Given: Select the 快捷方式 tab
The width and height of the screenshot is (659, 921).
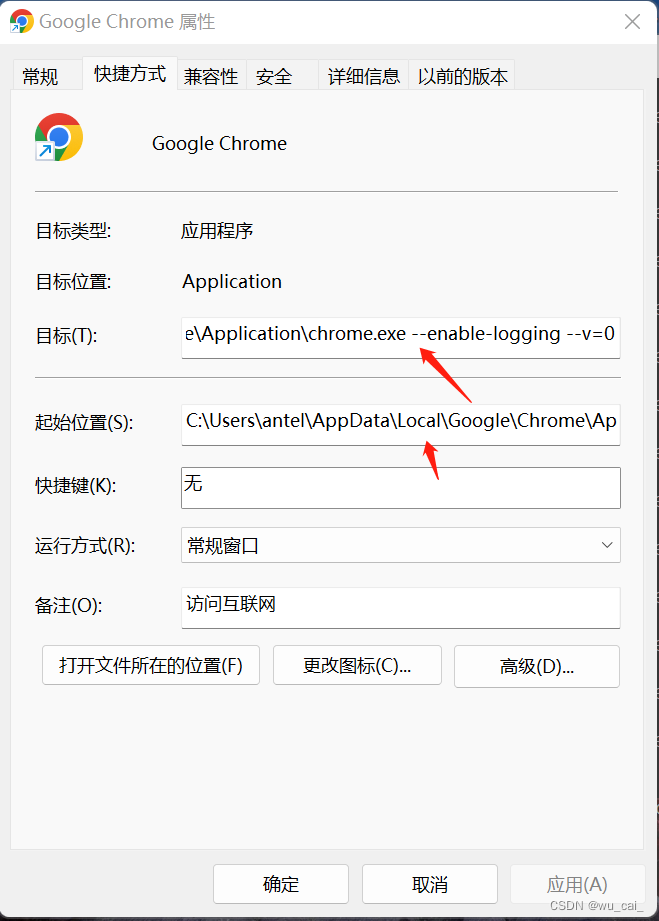Looking at the screenshot, I should point(130,74).
